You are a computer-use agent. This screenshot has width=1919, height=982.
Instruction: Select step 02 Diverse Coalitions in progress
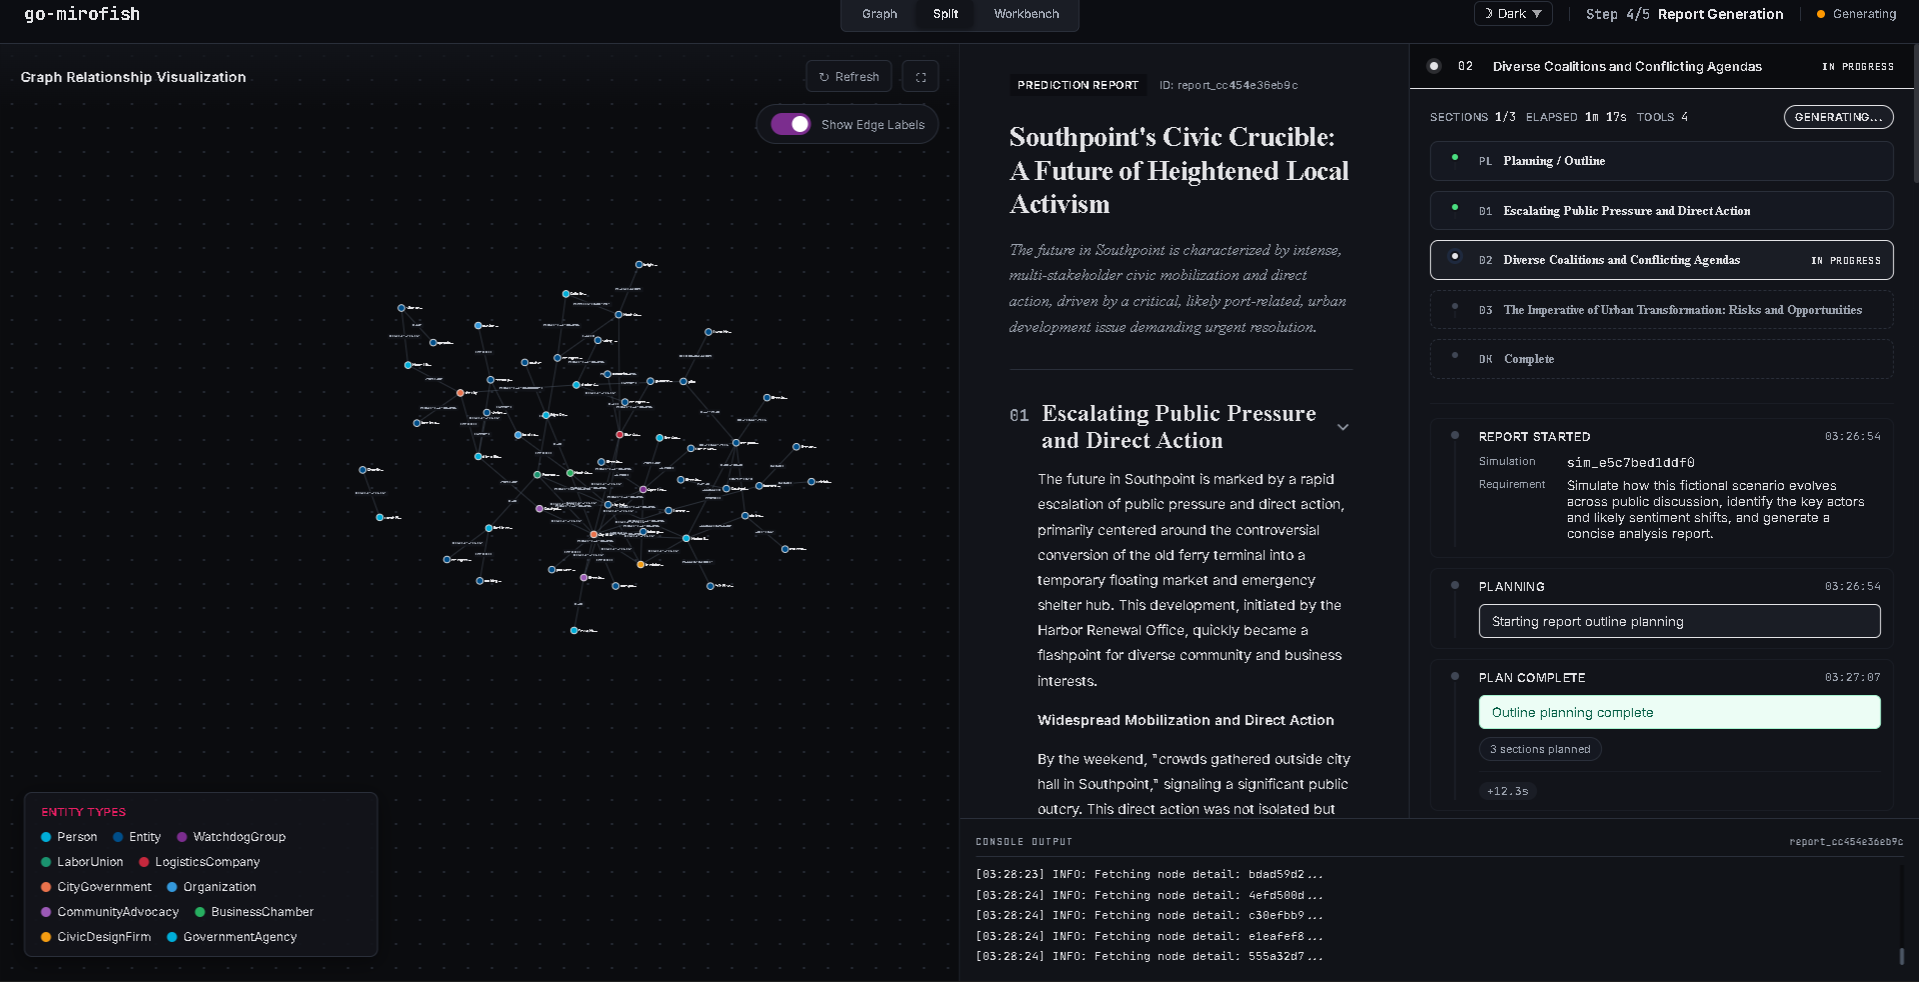[x=1661, y=260]
